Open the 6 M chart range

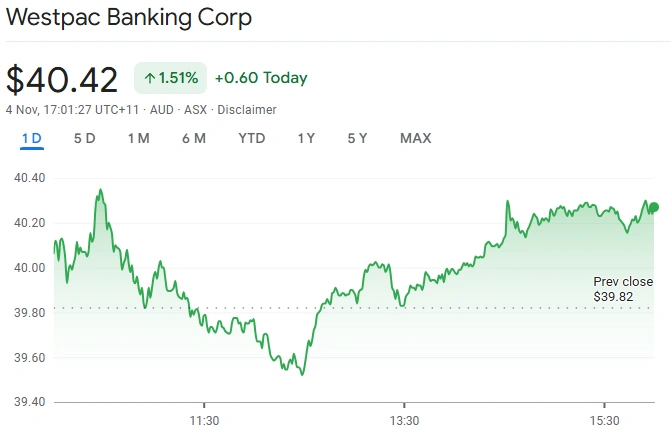[194, 138]
